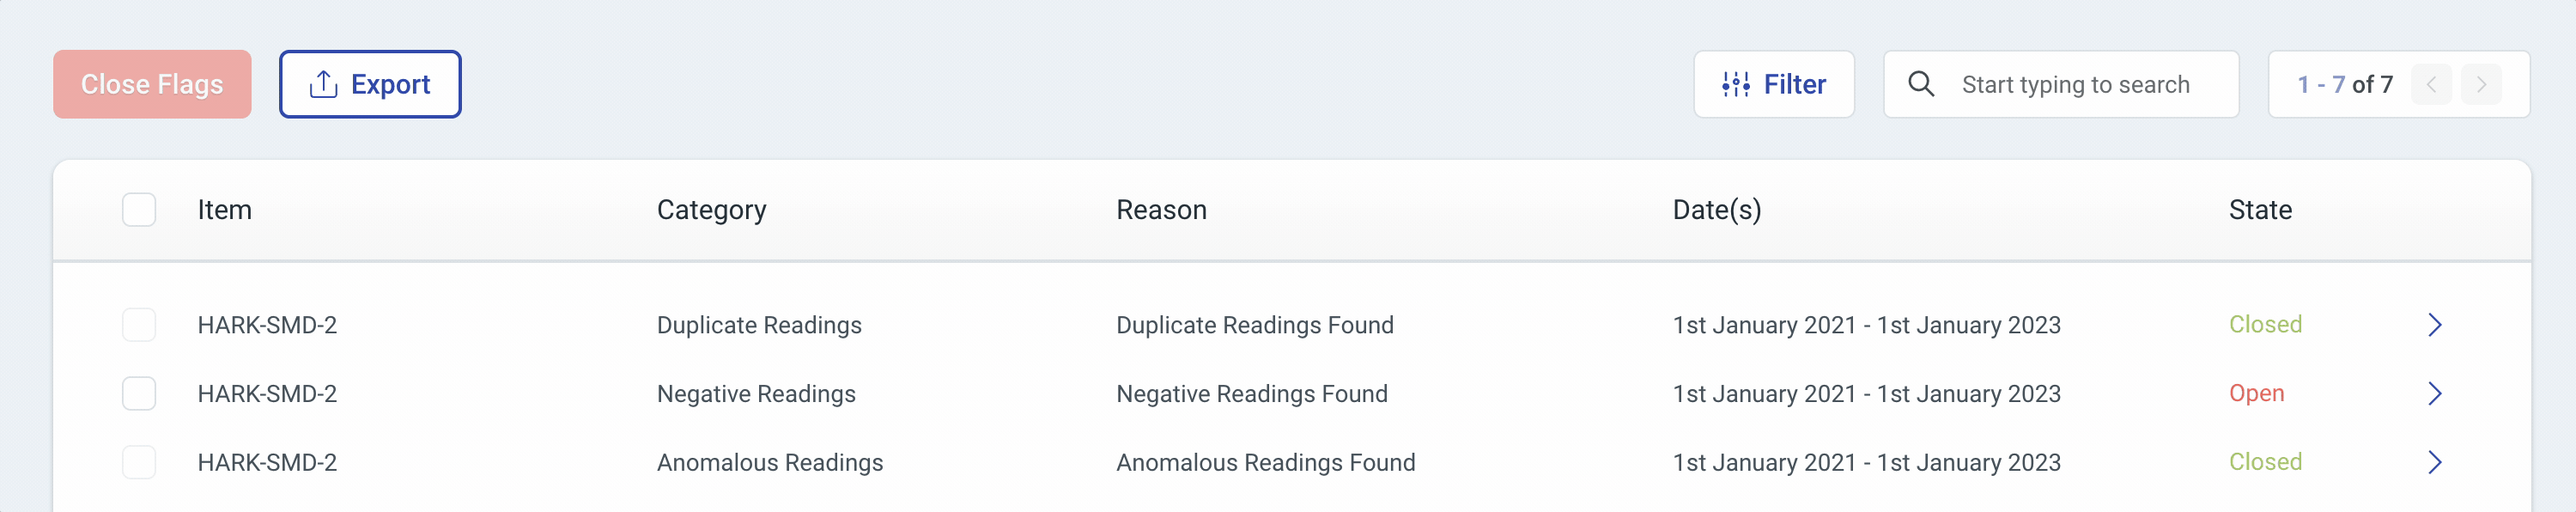Click the Export button
The height and width of the screenshot is (512, 2576).
coord(370,85)
